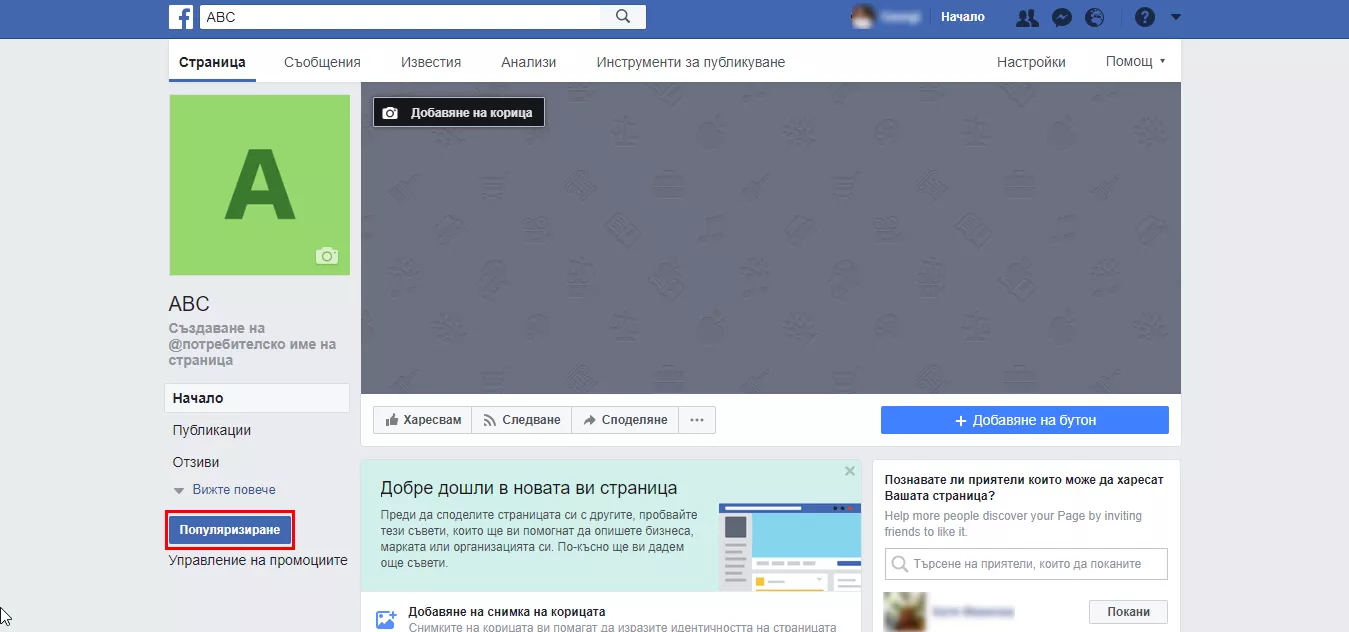1349x632 pixels.
Task: Expand the account dropdown arrow in top bar
Action: [1176, 17]
